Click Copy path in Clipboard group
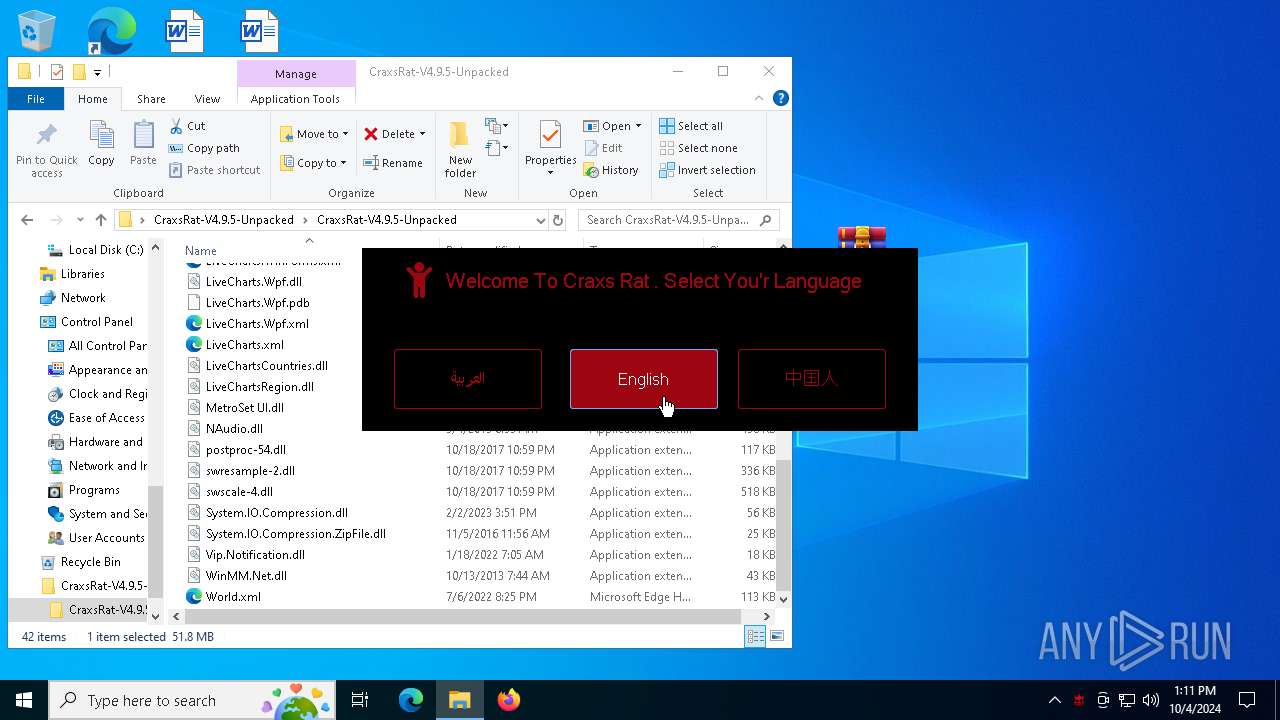The image size is (1280, 720). 204,148
